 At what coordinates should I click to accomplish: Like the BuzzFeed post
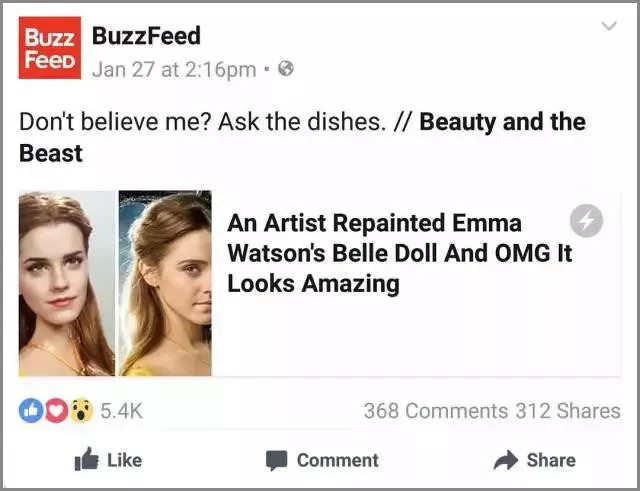coord(109,460)
